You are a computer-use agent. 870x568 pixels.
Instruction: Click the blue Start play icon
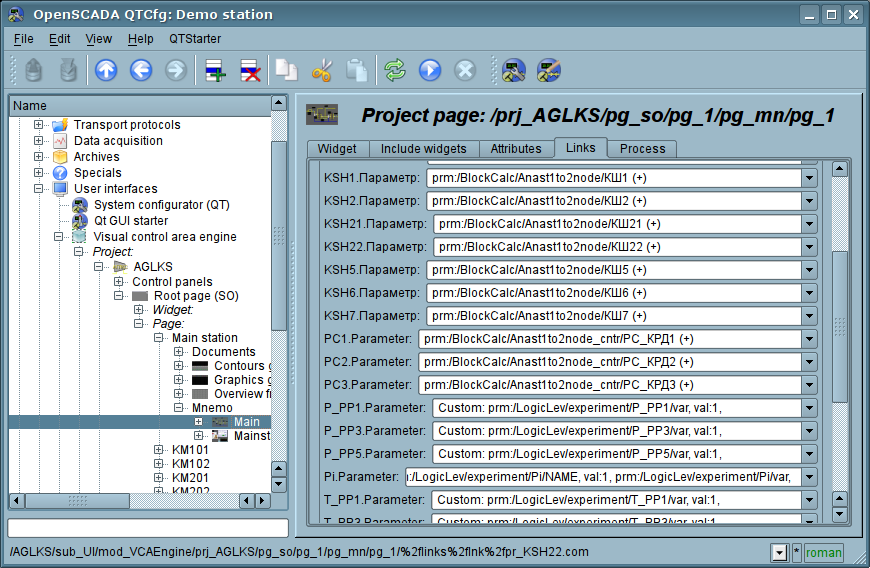pos(430,70)
